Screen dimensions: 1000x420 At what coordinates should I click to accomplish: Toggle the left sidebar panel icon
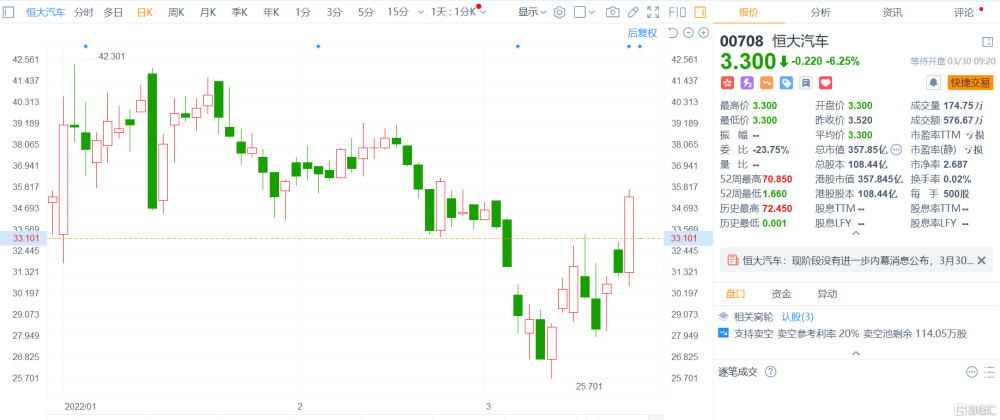[x=9, y=12]
